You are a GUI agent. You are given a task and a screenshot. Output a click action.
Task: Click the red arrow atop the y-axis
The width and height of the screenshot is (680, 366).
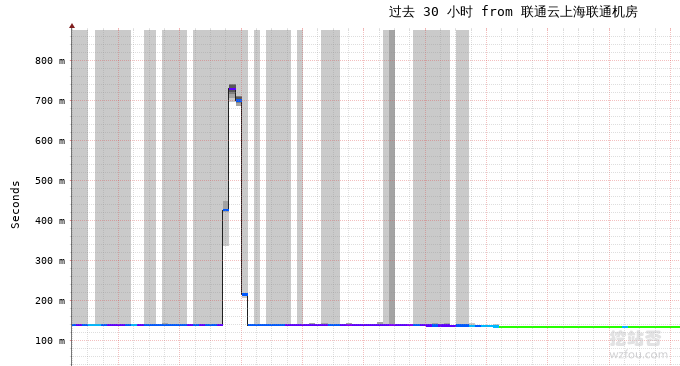coord(72,26)
